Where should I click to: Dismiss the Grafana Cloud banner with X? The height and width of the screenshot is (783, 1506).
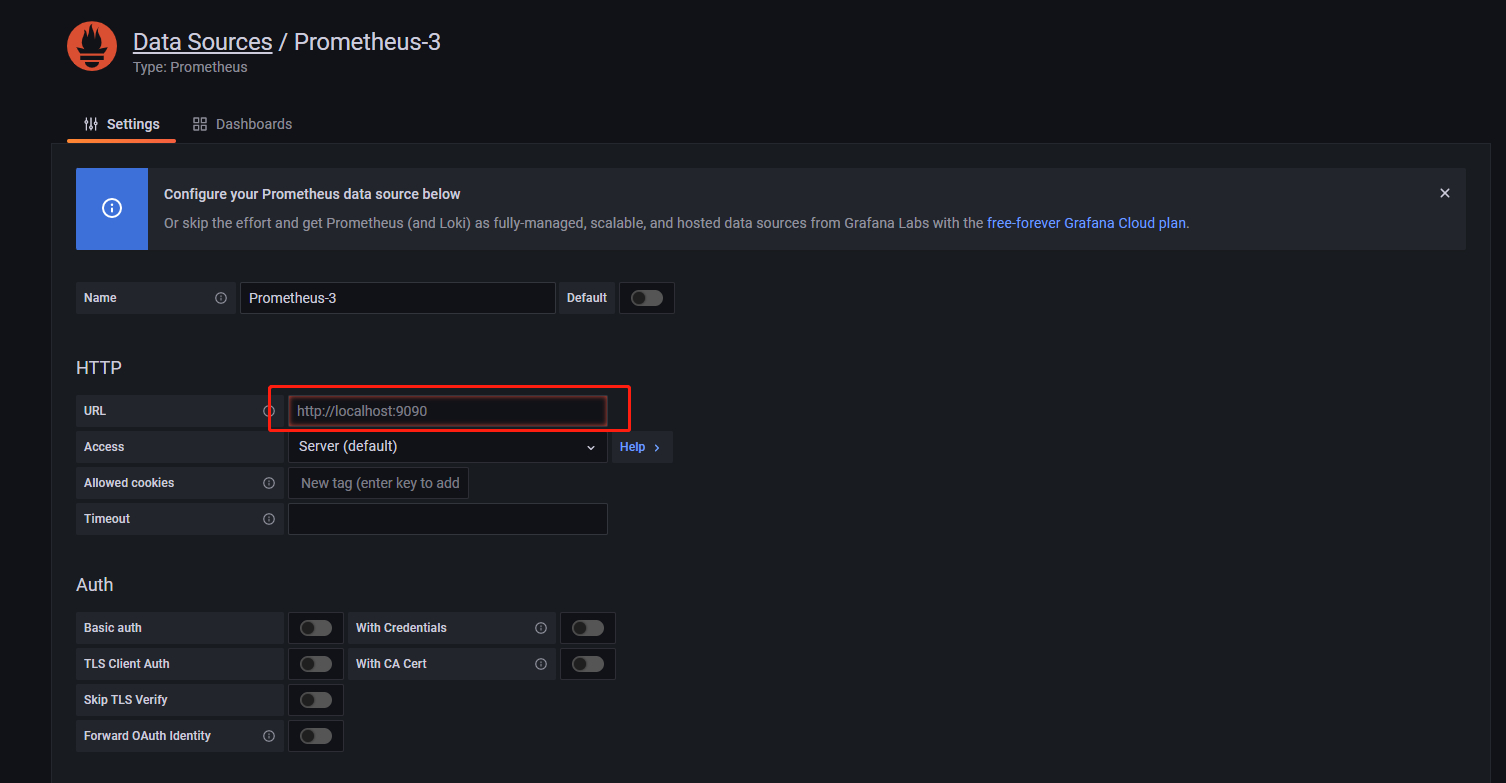tap(1444, 193)
